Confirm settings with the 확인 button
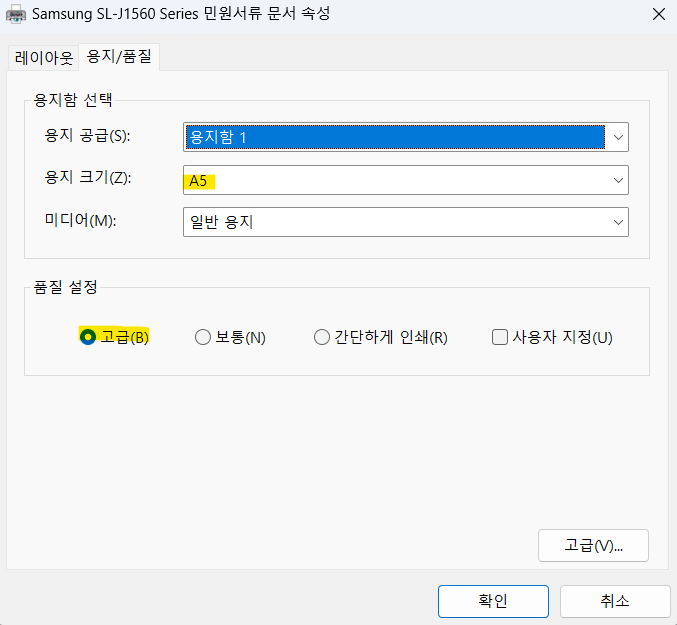Viewport: 677px width, 625px height. [493, 601]
